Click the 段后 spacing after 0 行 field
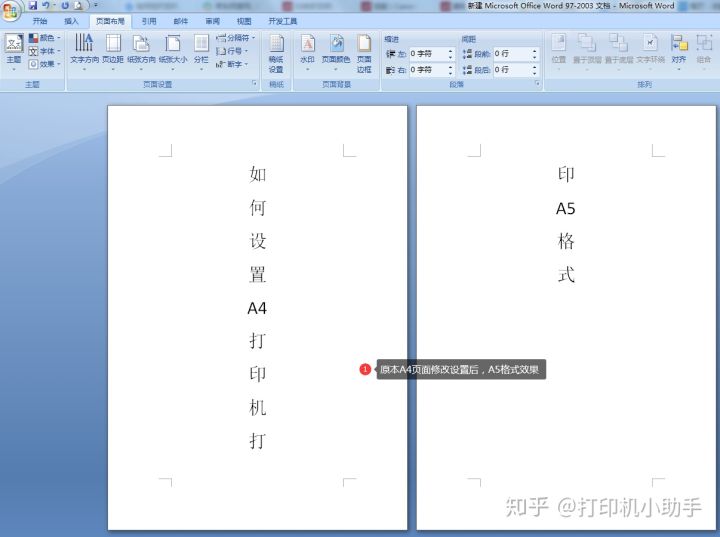720x537 pixels. [512, 70]
